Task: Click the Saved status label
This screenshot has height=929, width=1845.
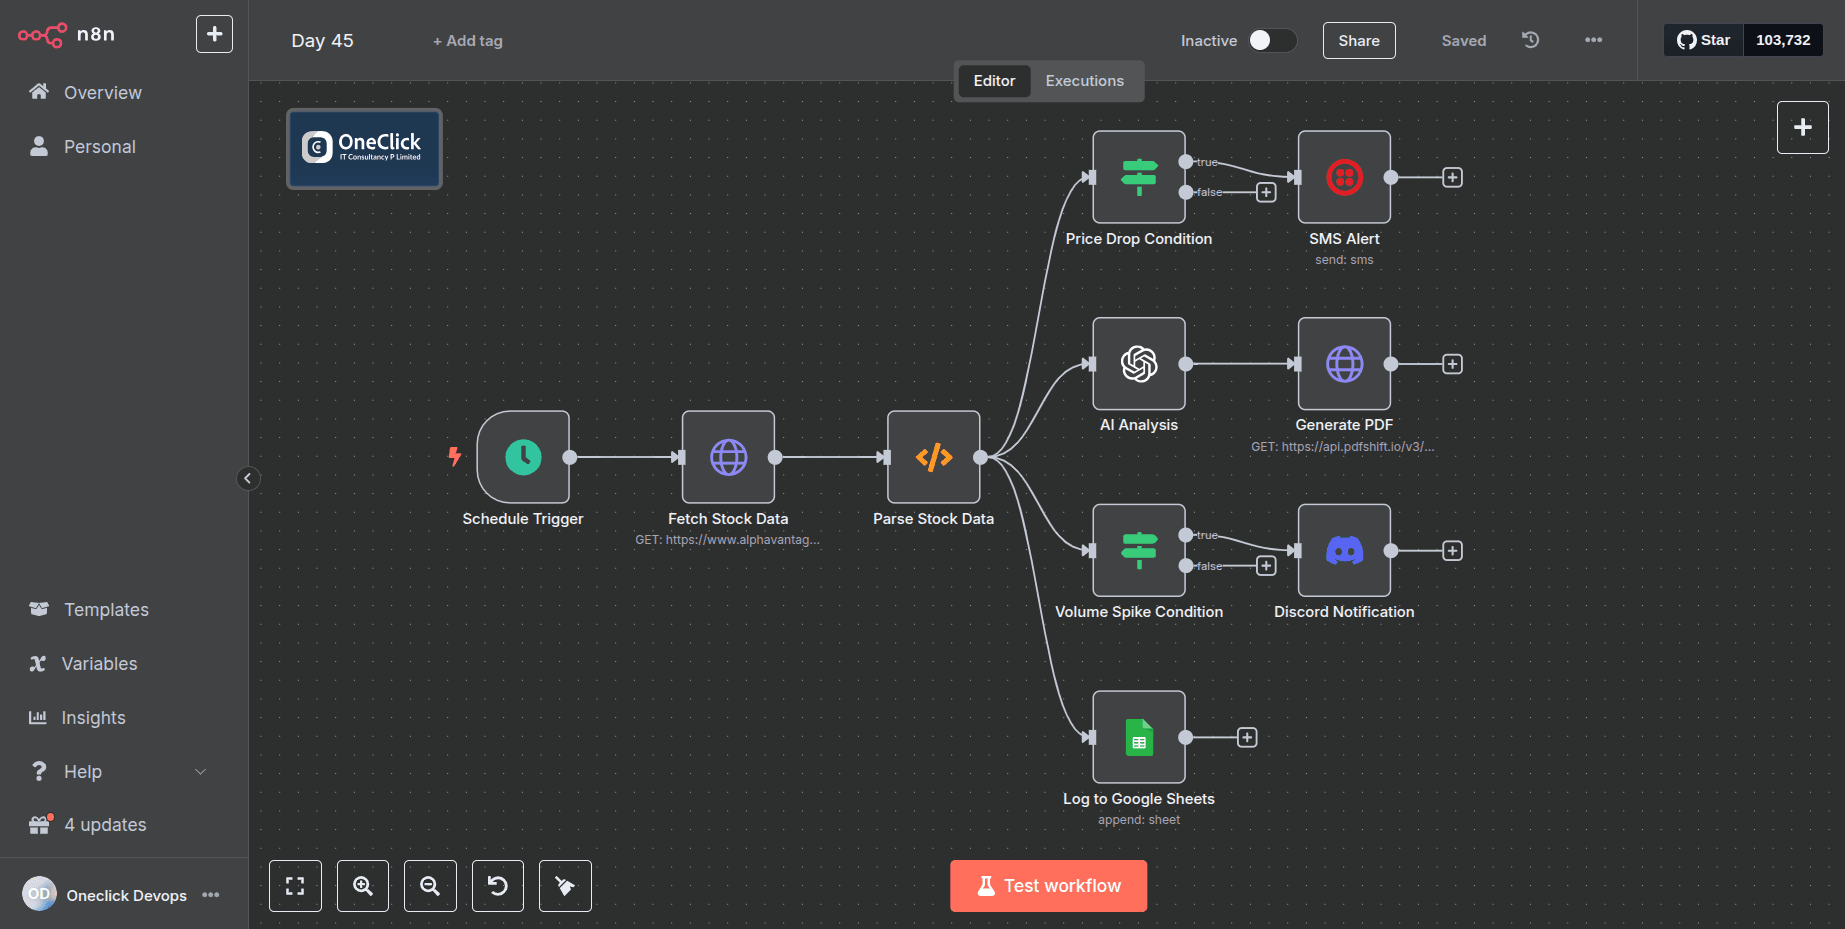Action: click(x=1464, y=41)
